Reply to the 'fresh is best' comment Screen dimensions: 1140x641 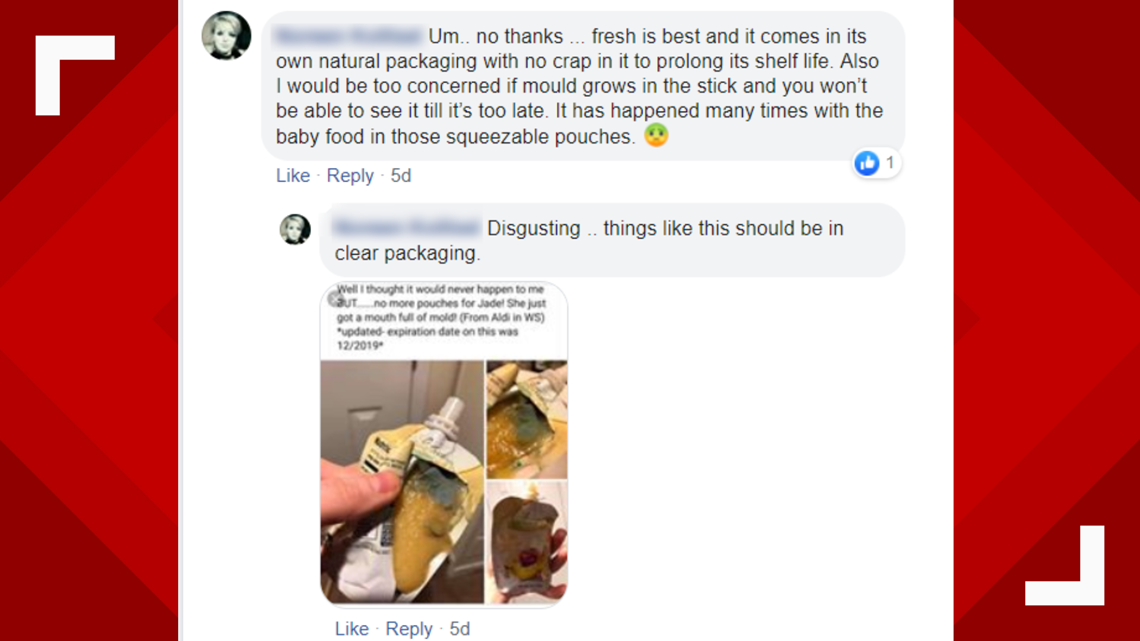350,176
